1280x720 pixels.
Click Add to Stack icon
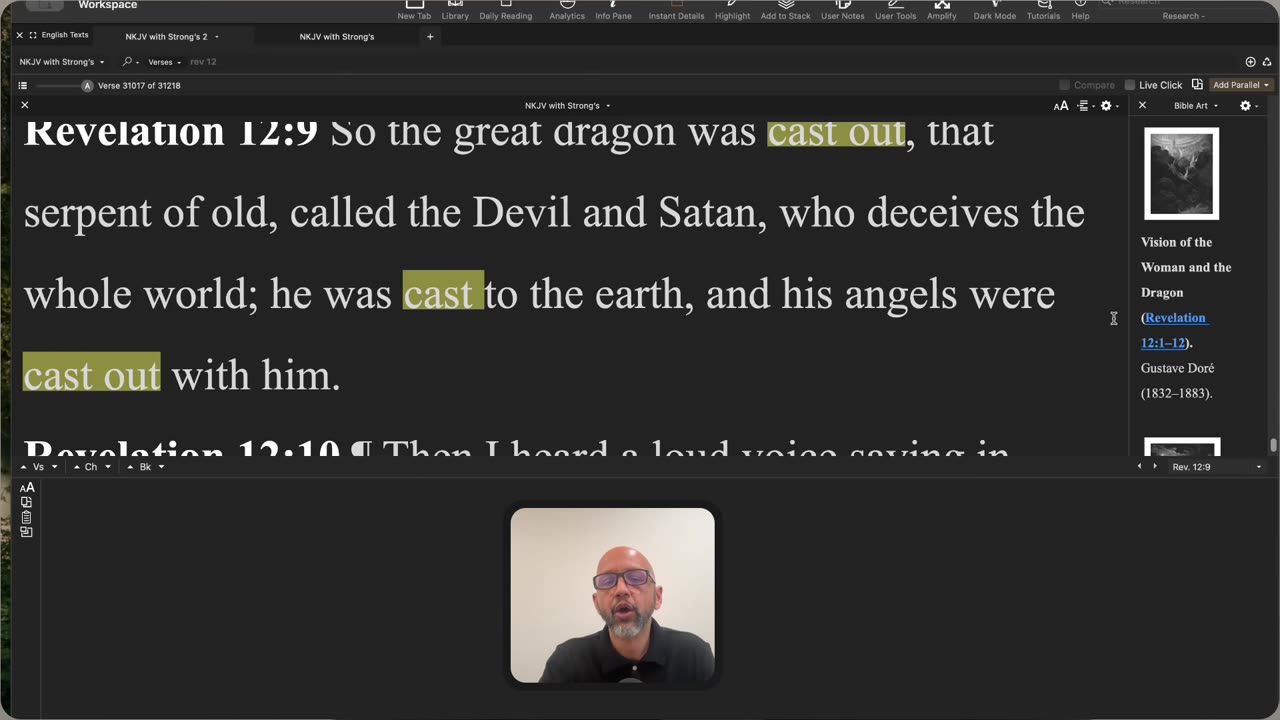(x=785, y=10)
